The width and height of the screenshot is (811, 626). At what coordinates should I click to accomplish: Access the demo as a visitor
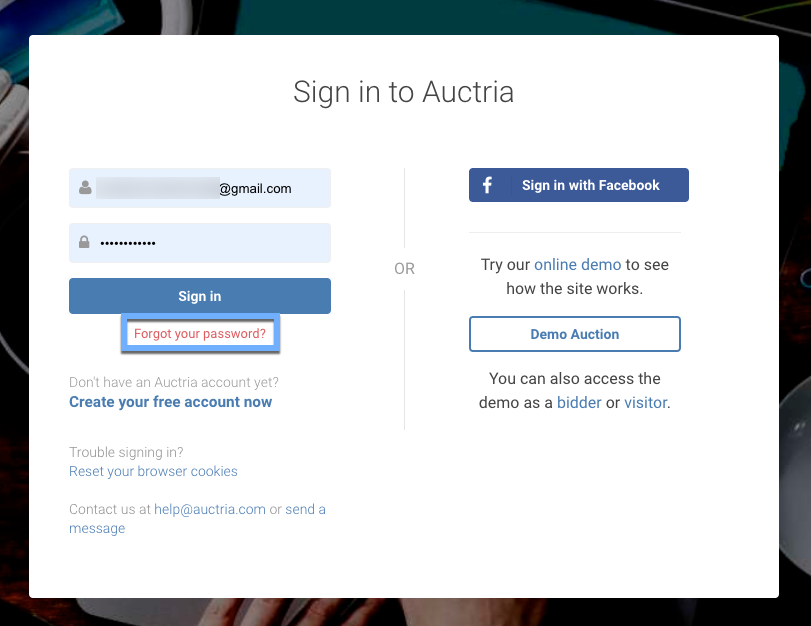coord(646,403)
